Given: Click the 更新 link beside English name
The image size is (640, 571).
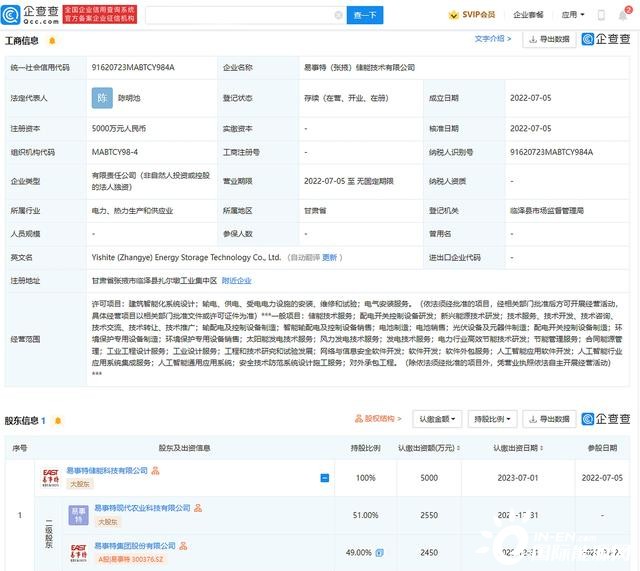Looking at the screenshot, I should (329, 258).
